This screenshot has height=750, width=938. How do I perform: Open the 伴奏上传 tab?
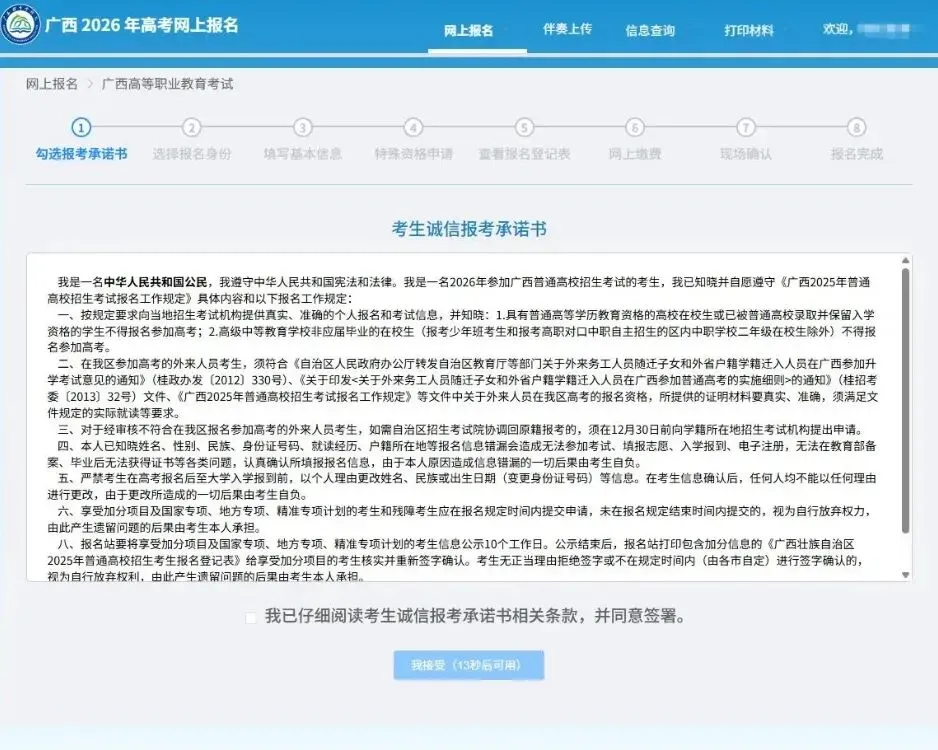pyautogui.click(x=567, y=29)
